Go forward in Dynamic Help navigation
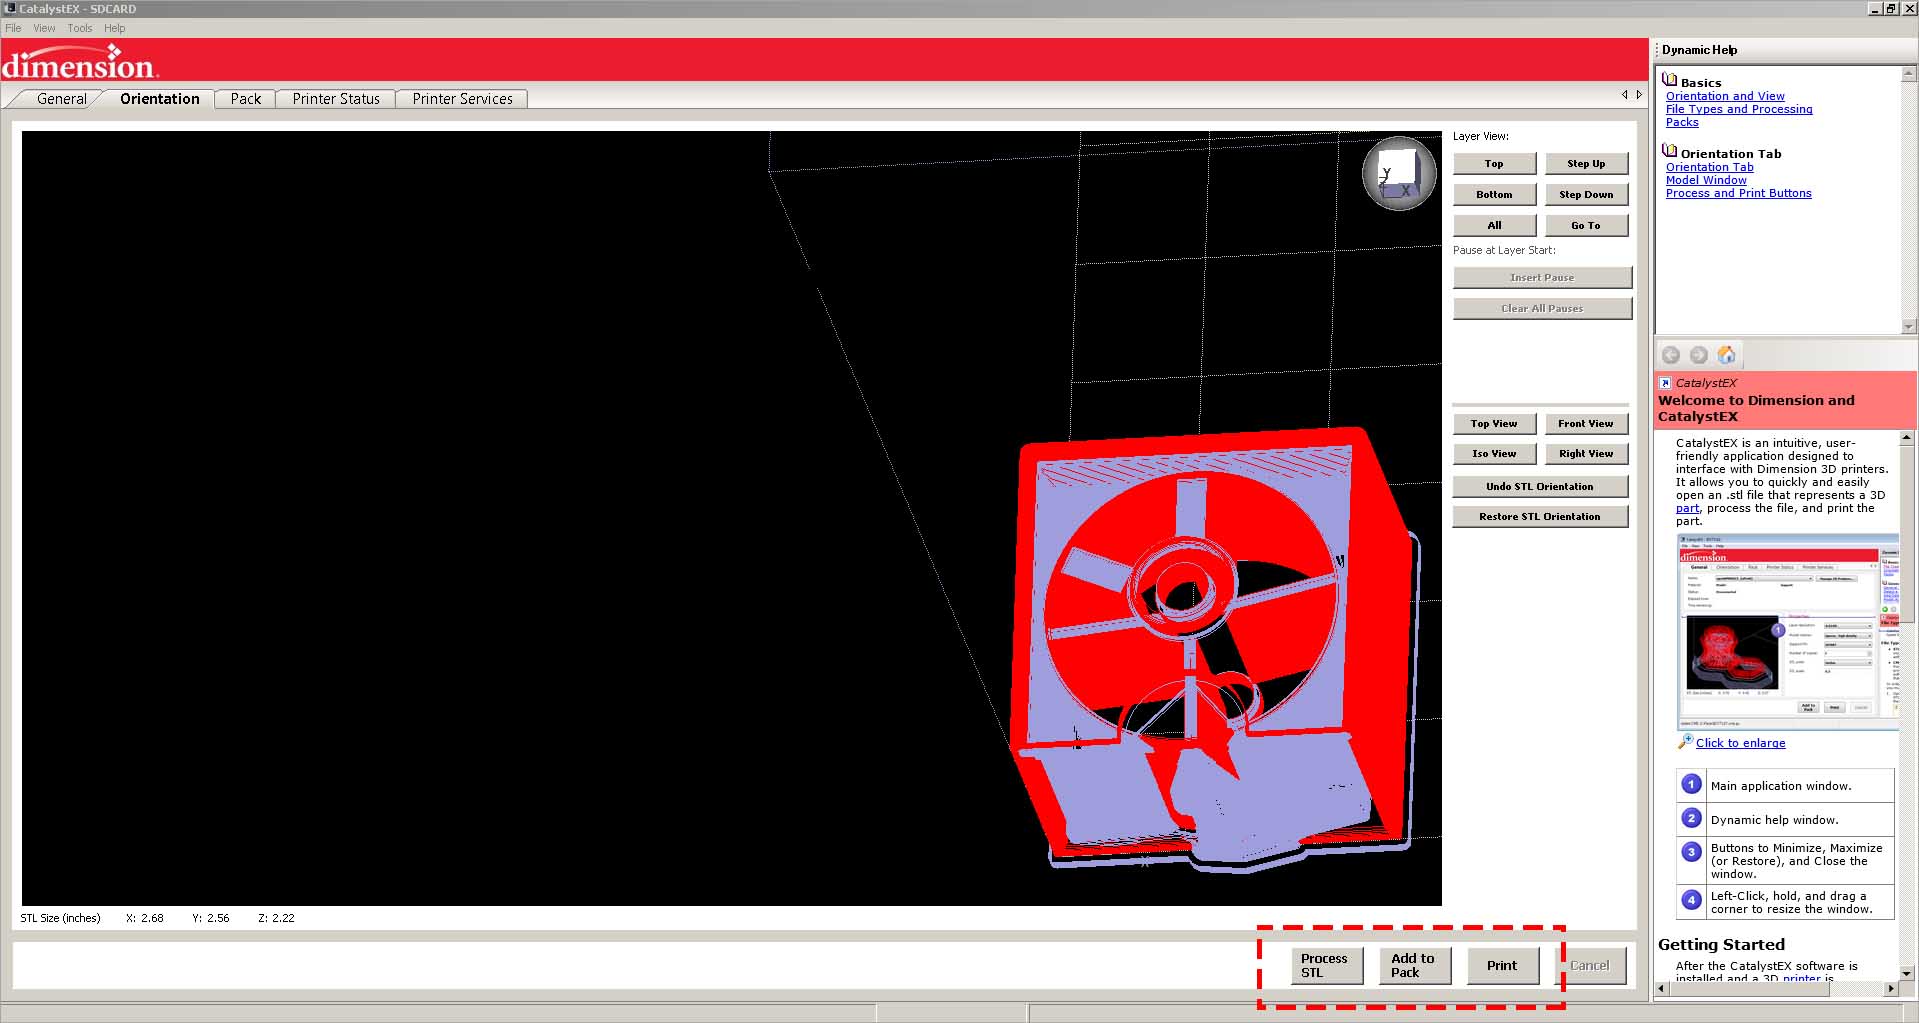This screenshot has width=1919, height=1023. (x=1698, y=355)
